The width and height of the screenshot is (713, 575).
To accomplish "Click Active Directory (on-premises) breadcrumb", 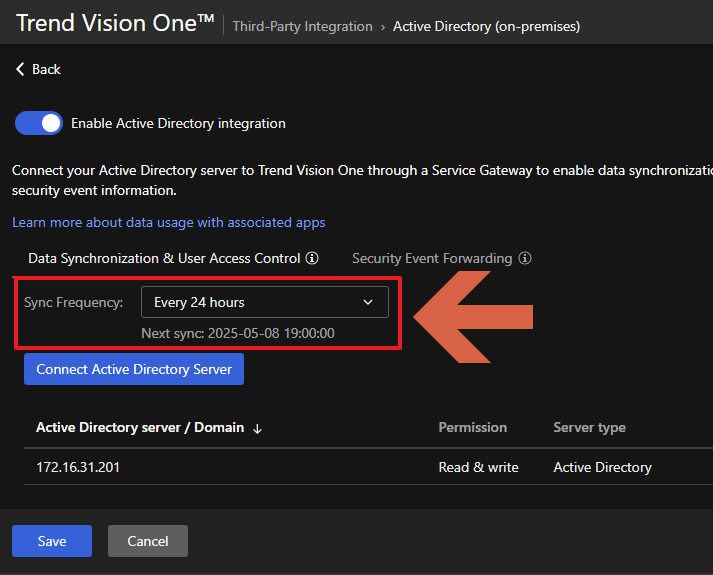I will 486,26.
